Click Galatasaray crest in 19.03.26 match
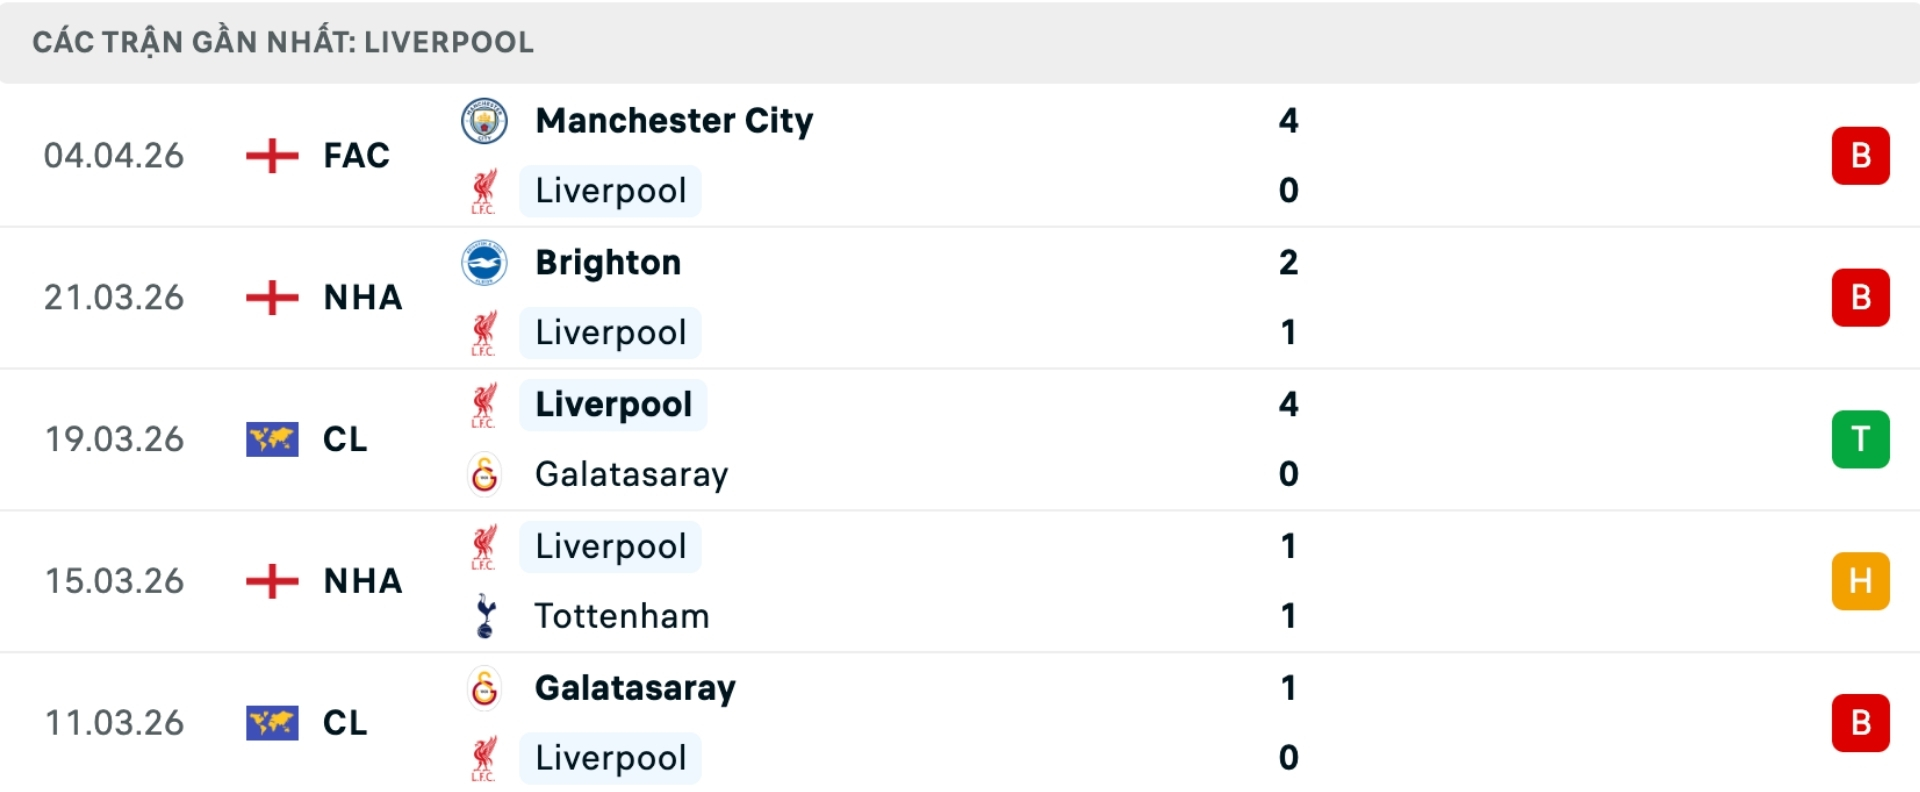The width and height of the screenshot is (1920, 792). [484, 474]
